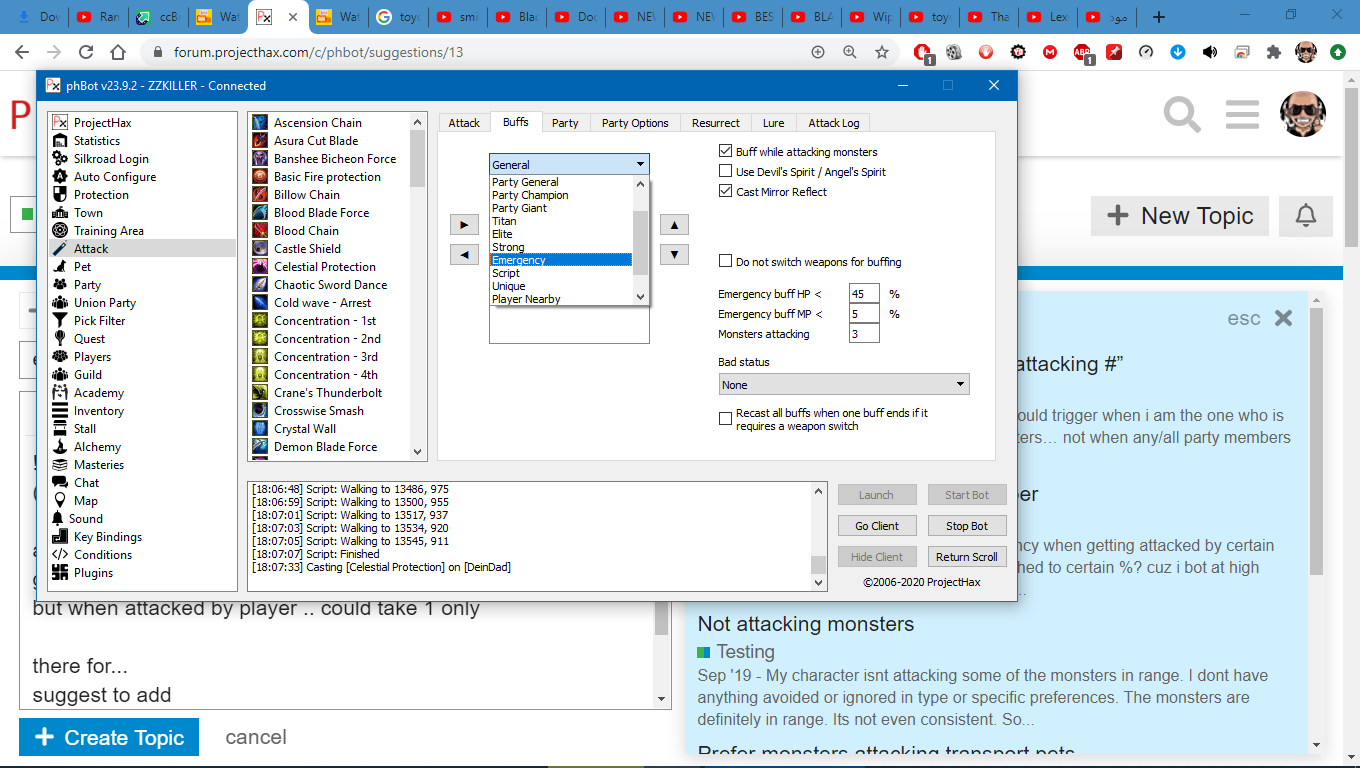Open the Inventory icon in the sidebar
Viewport: 1360px width, 768px height.
[x=60, y=411]
